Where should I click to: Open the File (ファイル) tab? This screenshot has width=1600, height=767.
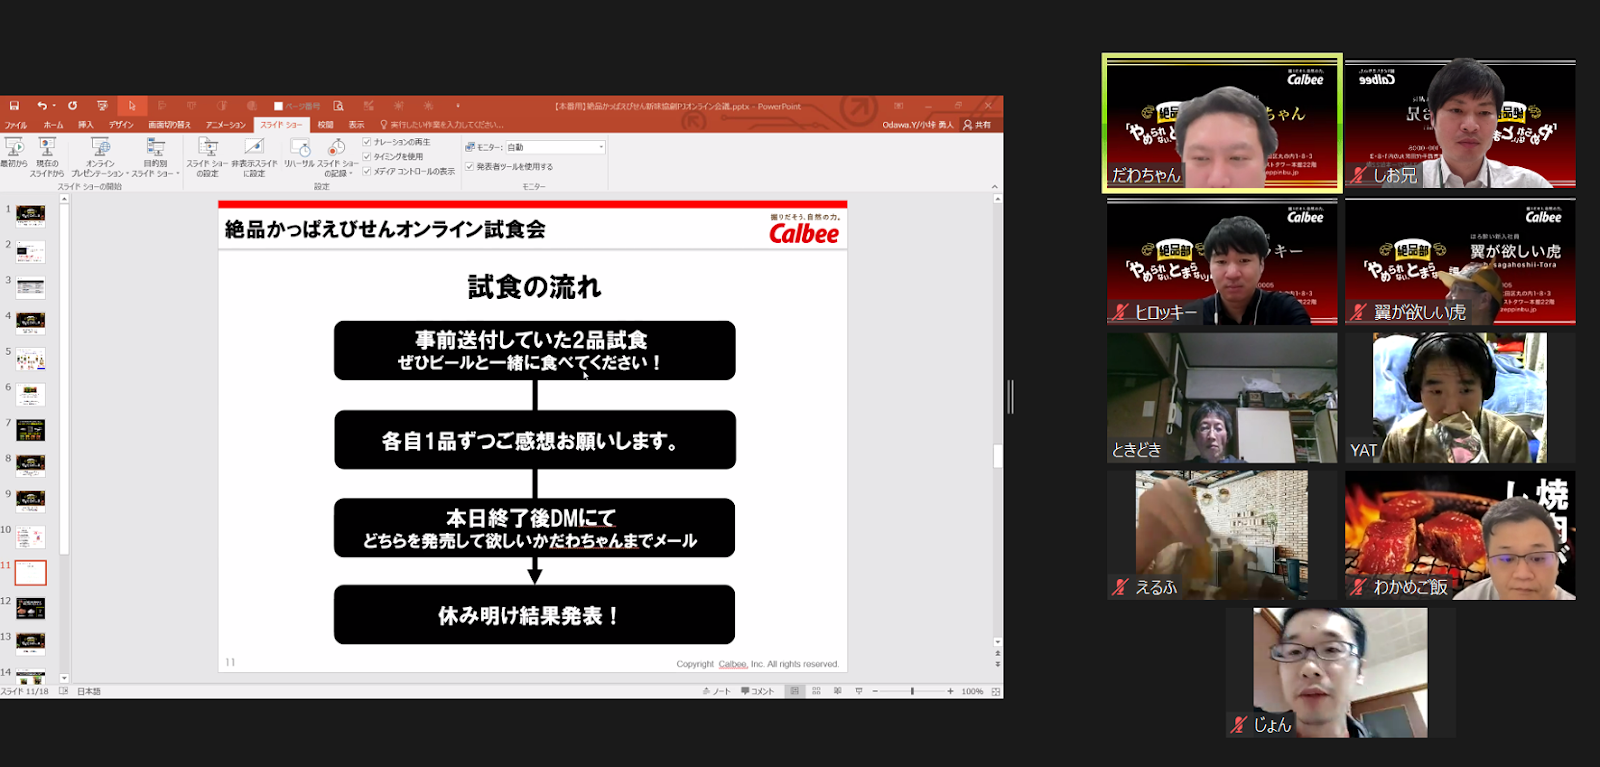(x=15, y=125)
